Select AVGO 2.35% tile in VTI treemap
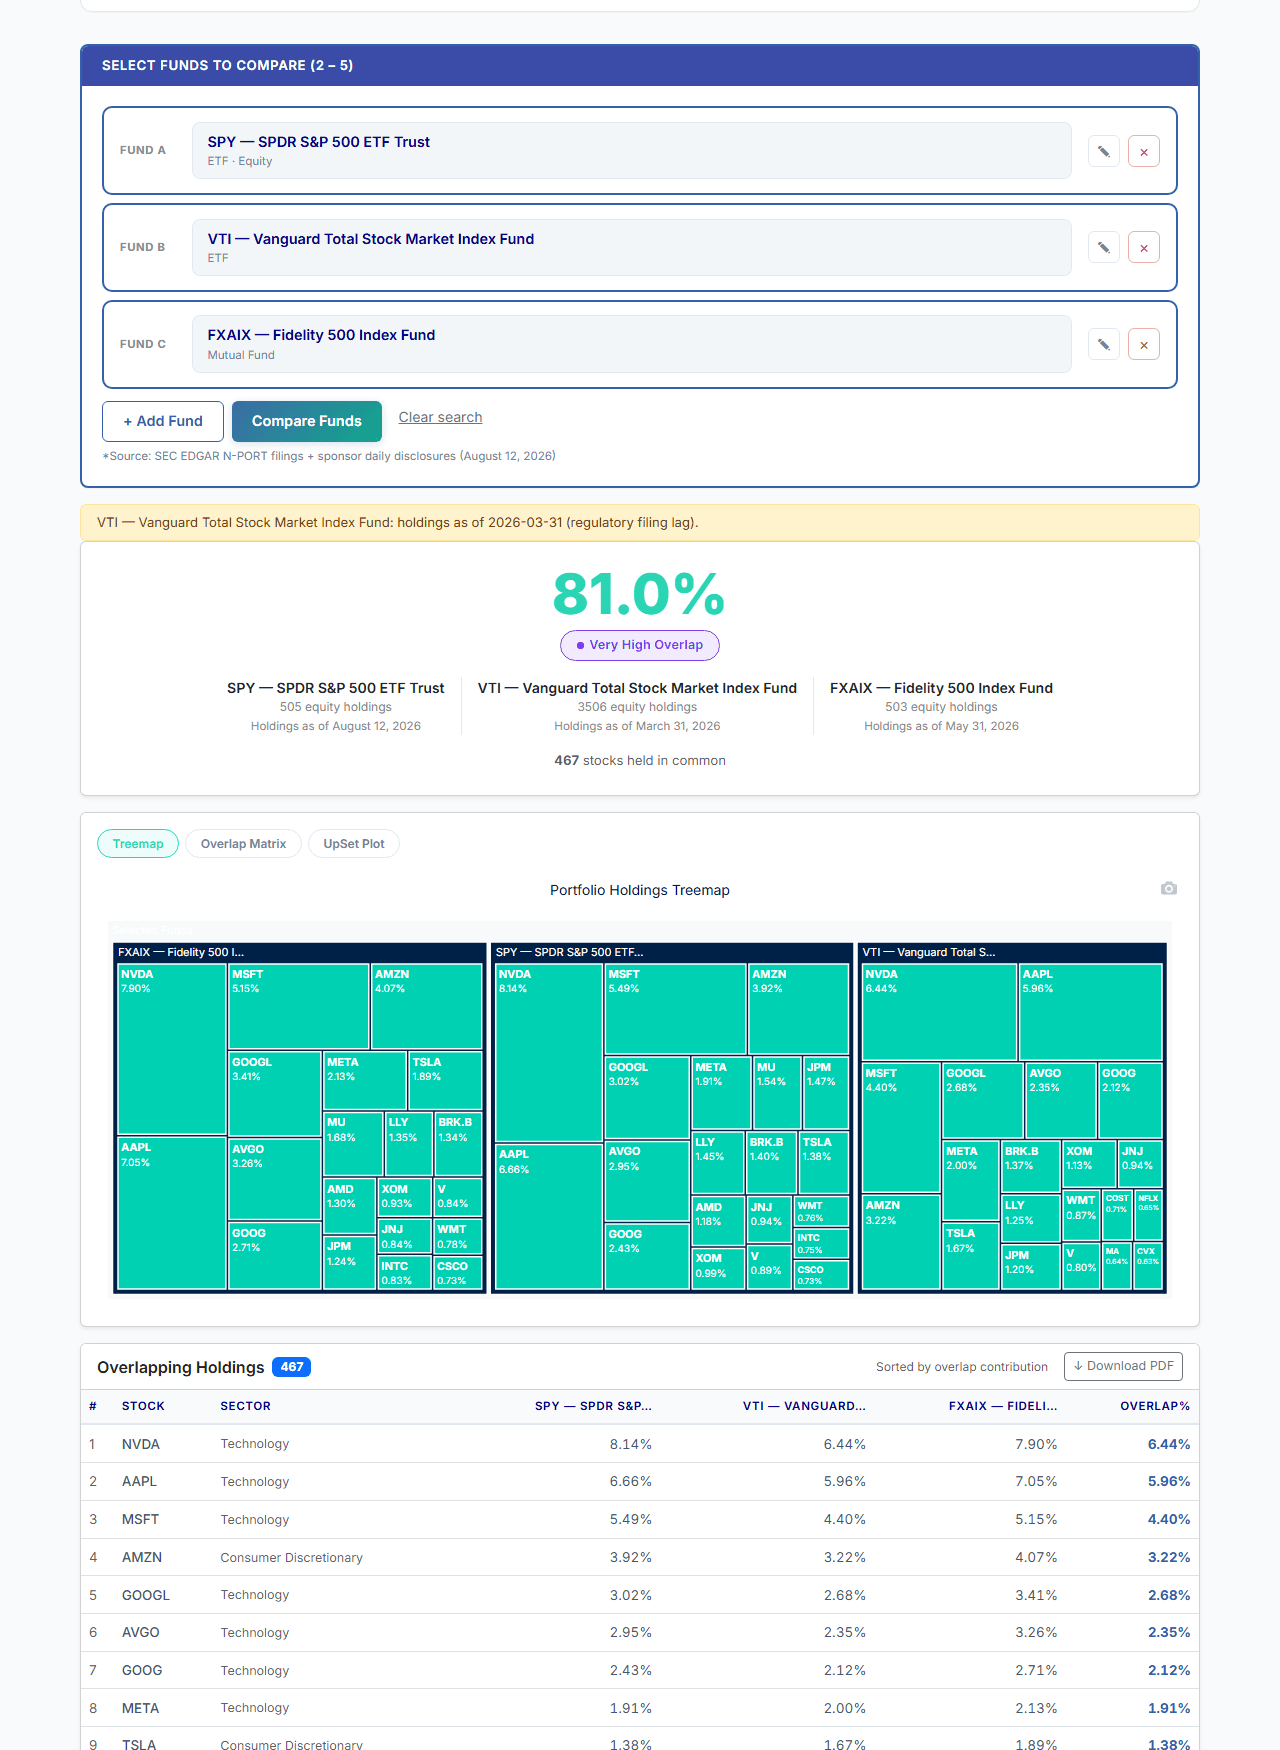 tap(1061, 1101)
